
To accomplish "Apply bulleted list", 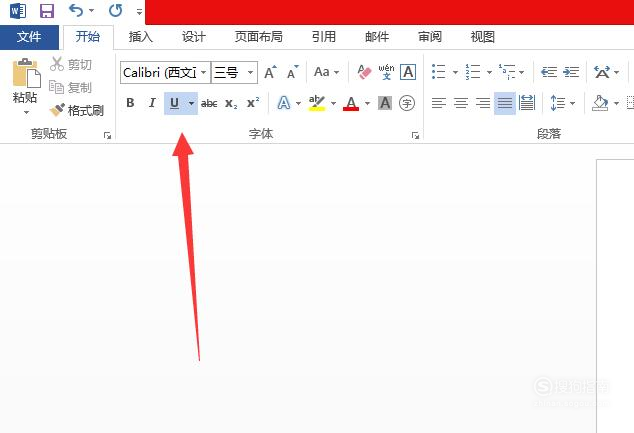I will (x=439, y=72).
